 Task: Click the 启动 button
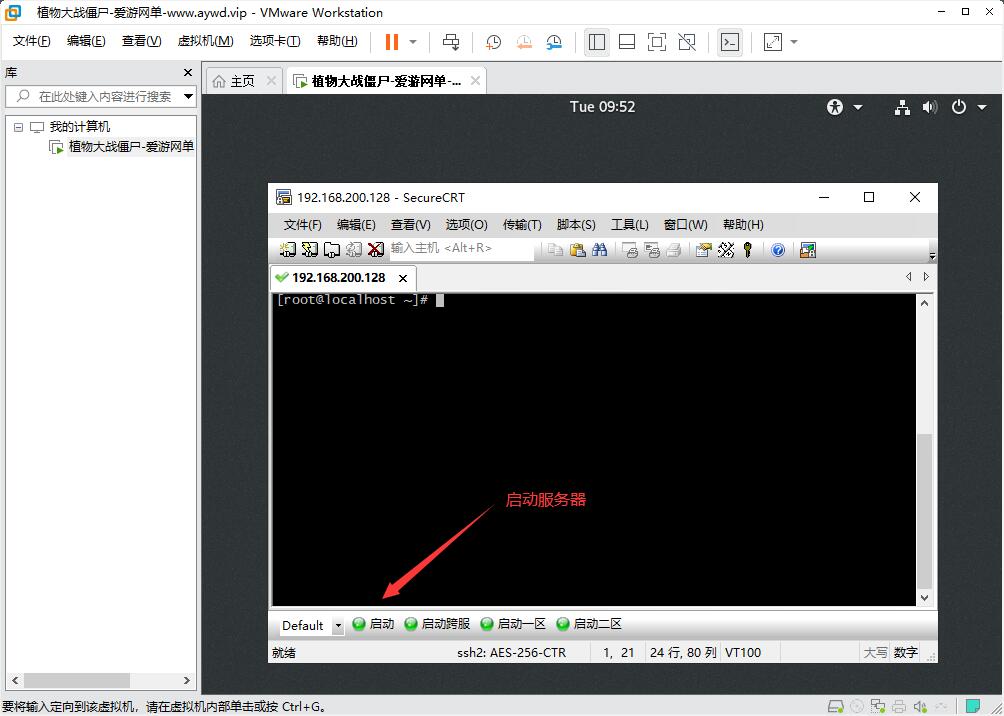374,624
